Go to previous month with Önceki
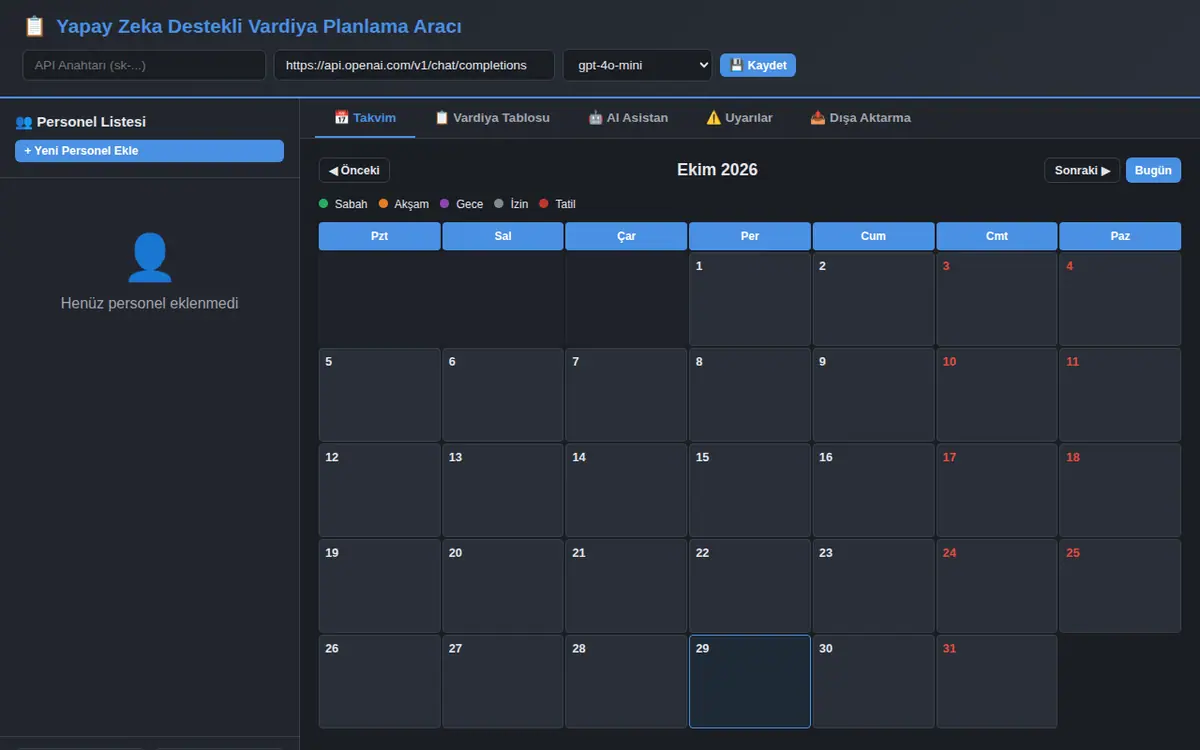1200x750 pixels. point(354,170)
